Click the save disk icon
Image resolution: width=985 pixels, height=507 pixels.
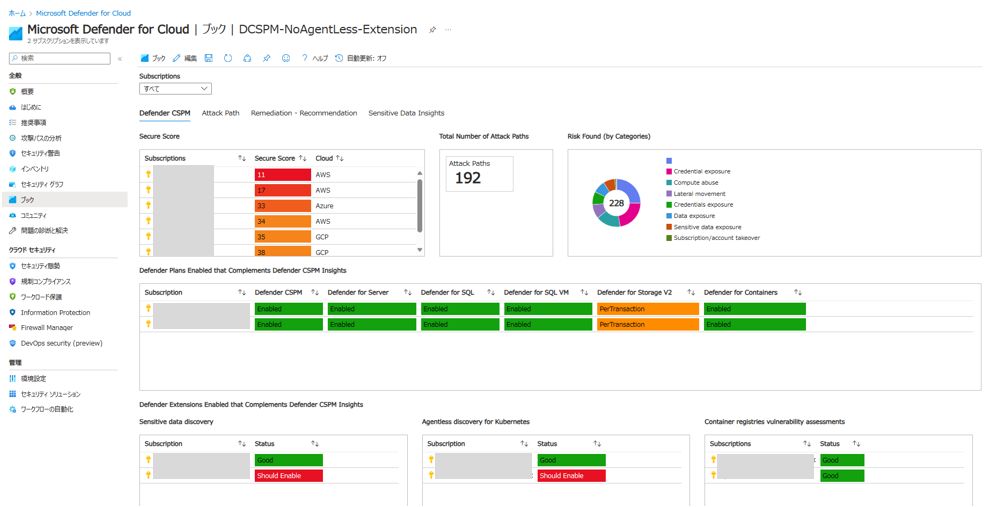pos(209,58)
